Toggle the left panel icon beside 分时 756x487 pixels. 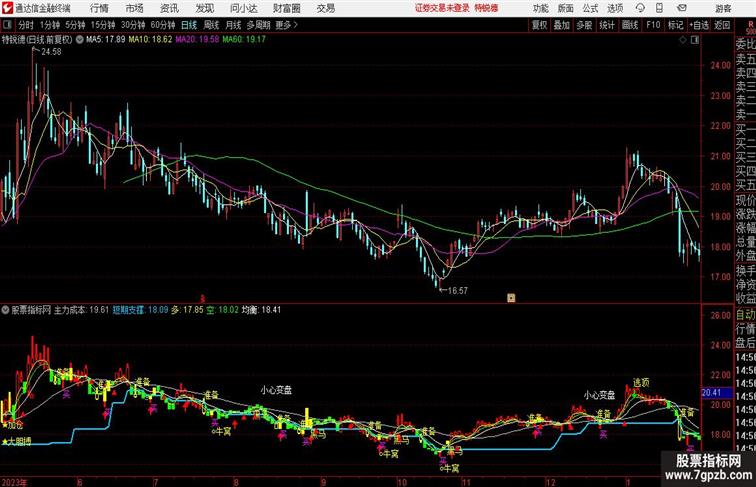[x=7, y=25]
